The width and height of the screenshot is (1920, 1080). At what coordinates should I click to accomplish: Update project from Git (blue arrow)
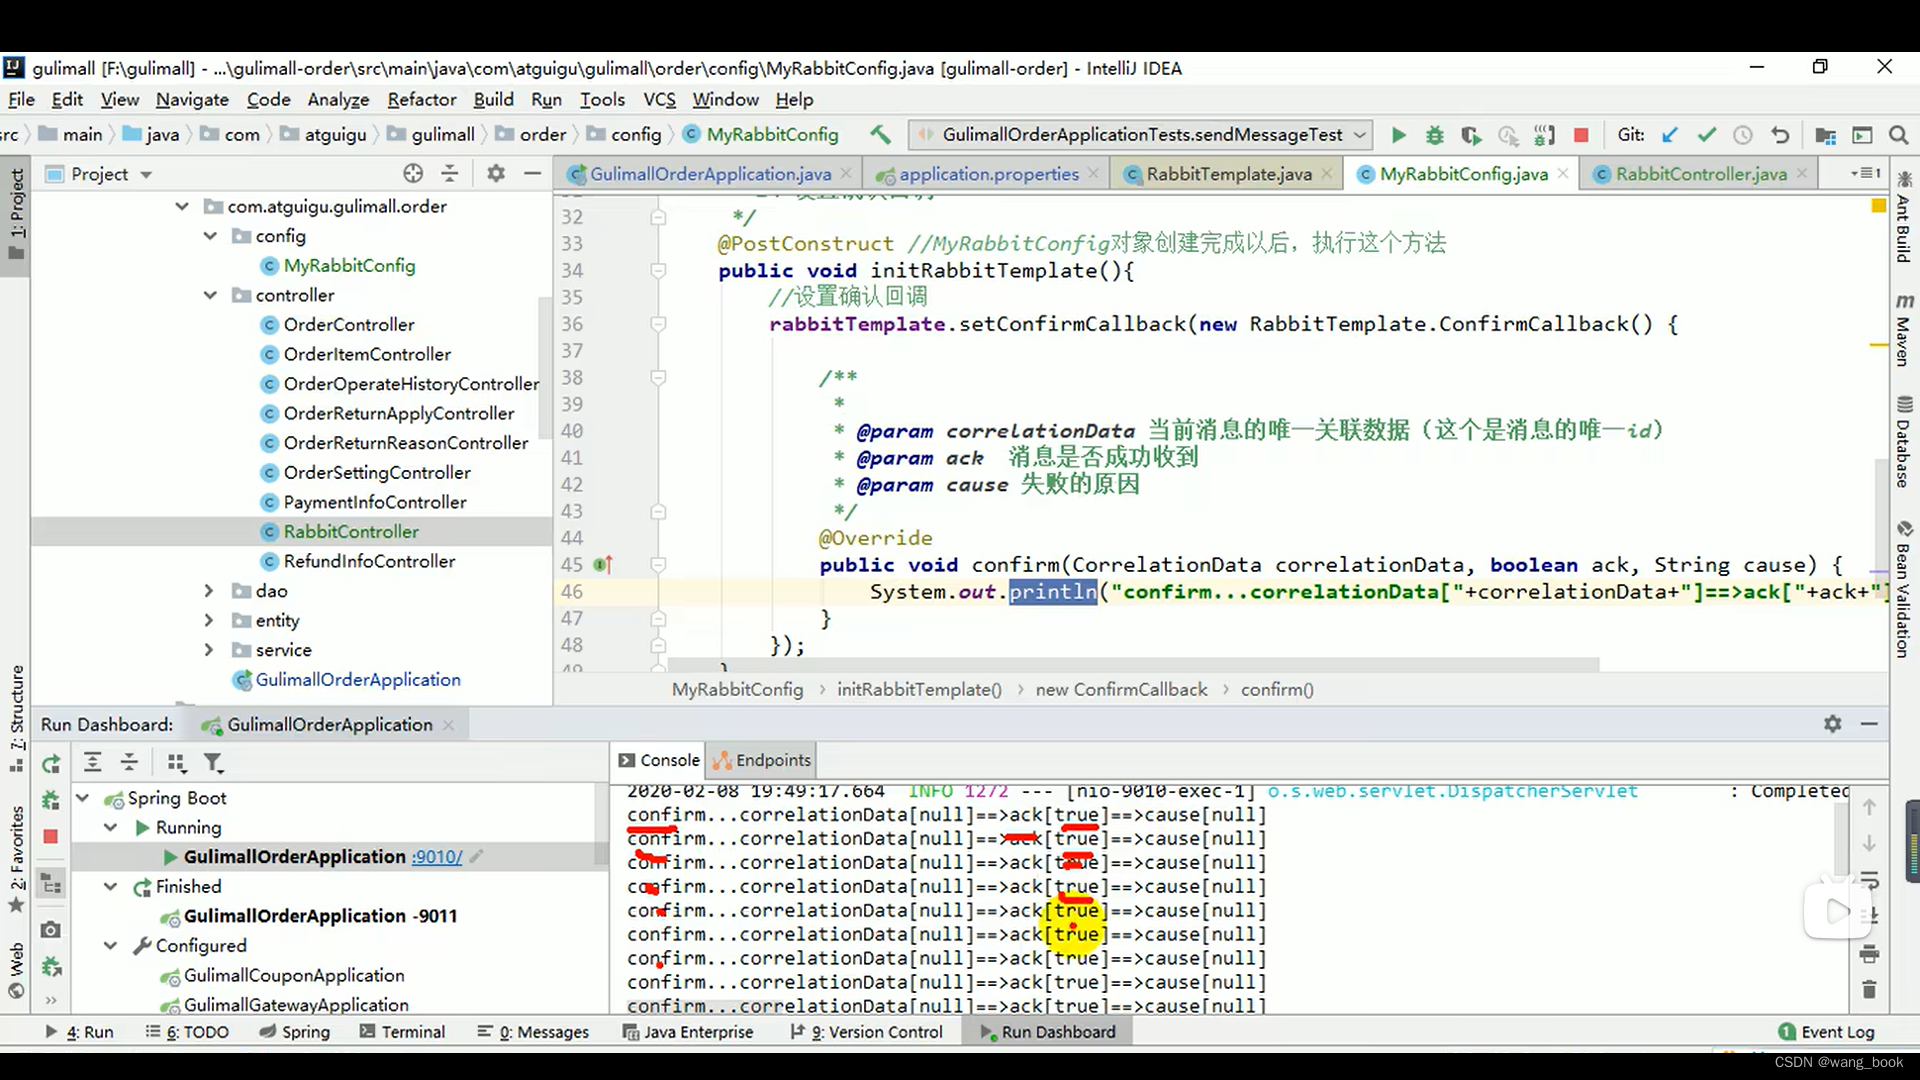(x=1670, y=135)
